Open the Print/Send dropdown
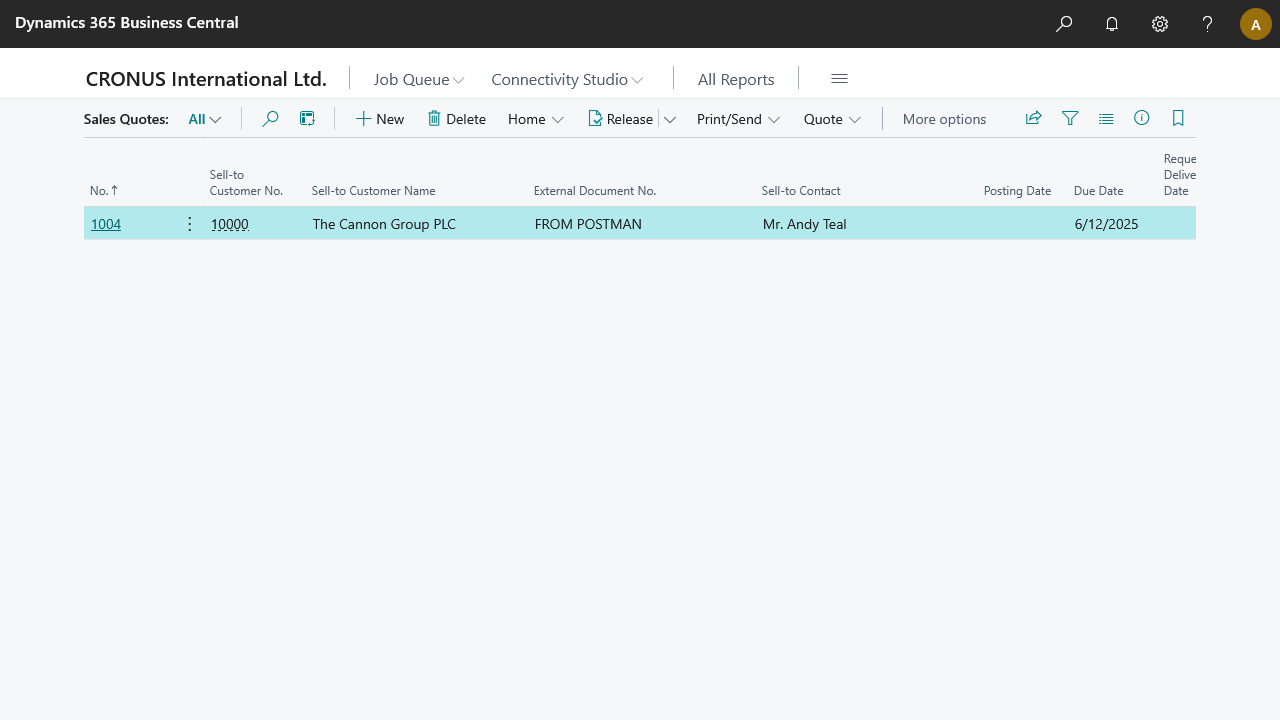Viewport: 1280px width, 720px height. pyautogui.click(x=738, y=119)
